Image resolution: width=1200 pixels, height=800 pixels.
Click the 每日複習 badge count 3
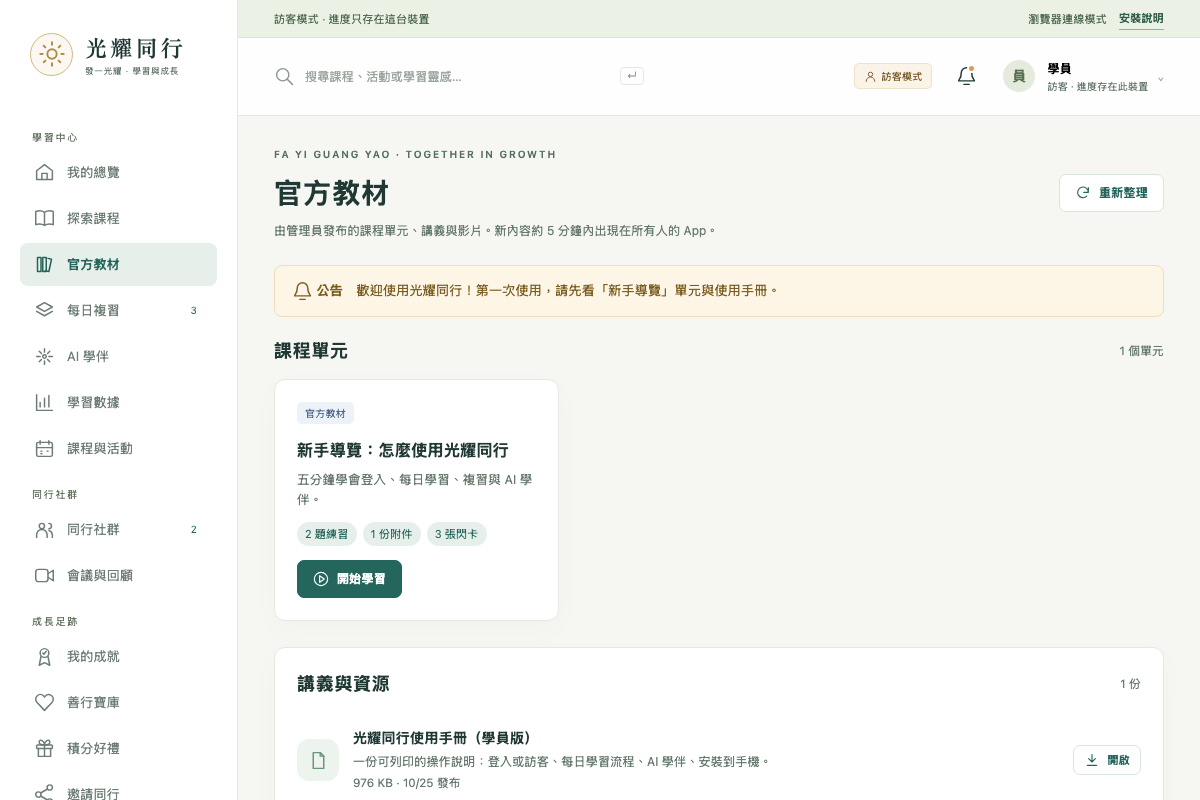pyautogui.click(x=194, y=310)
